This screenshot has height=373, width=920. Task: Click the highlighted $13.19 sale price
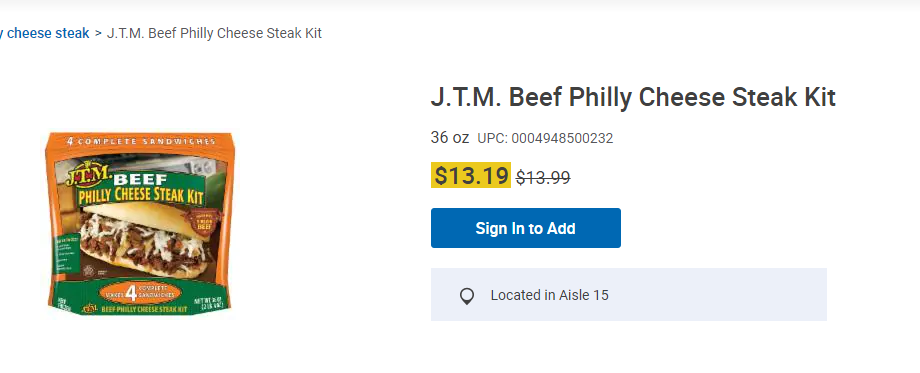coord(471,175)
